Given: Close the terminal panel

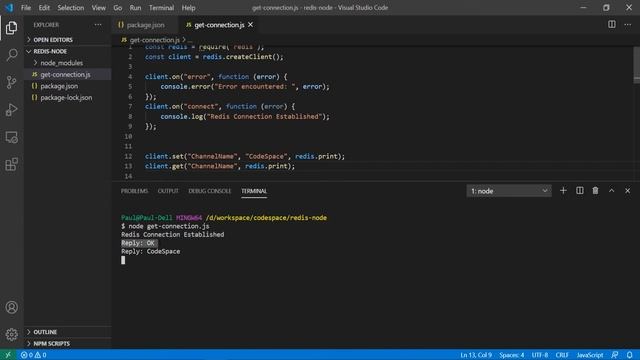Looking at the screenshot, I should tap(627, 191).
